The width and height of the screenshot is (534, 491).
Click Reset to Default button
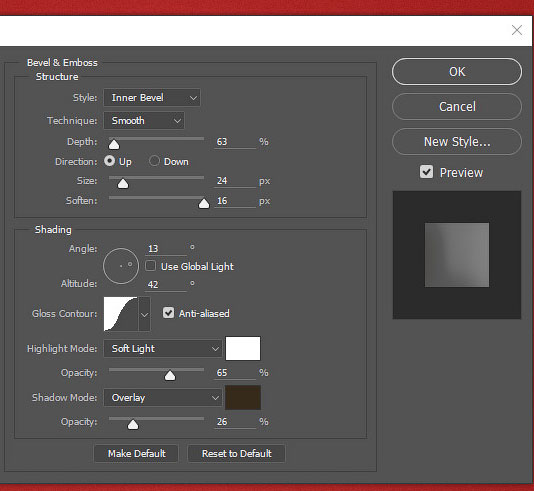click(236, 454)
